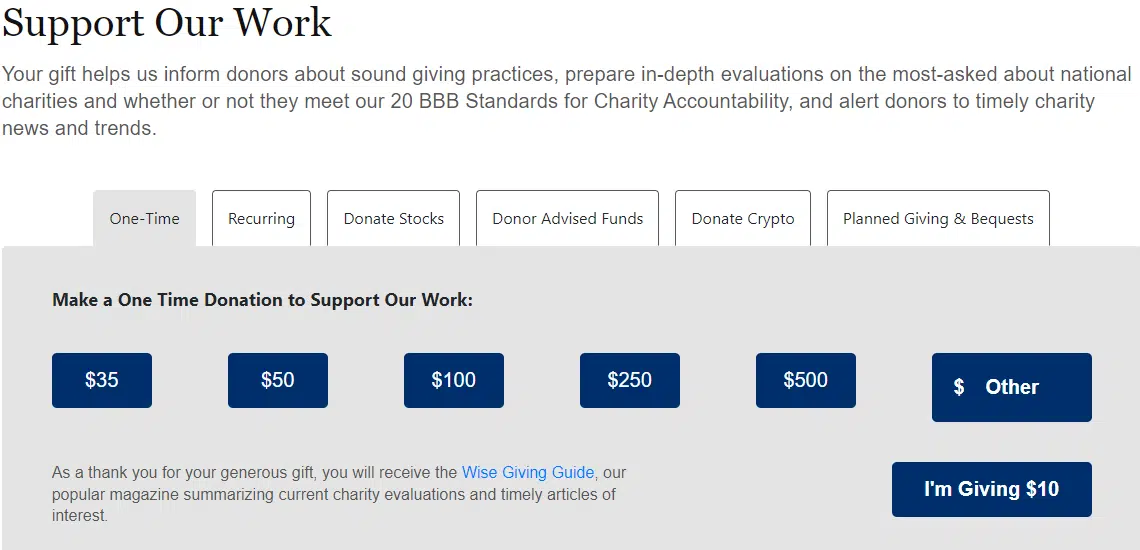Select the $100 donation amount

point(454,380)
